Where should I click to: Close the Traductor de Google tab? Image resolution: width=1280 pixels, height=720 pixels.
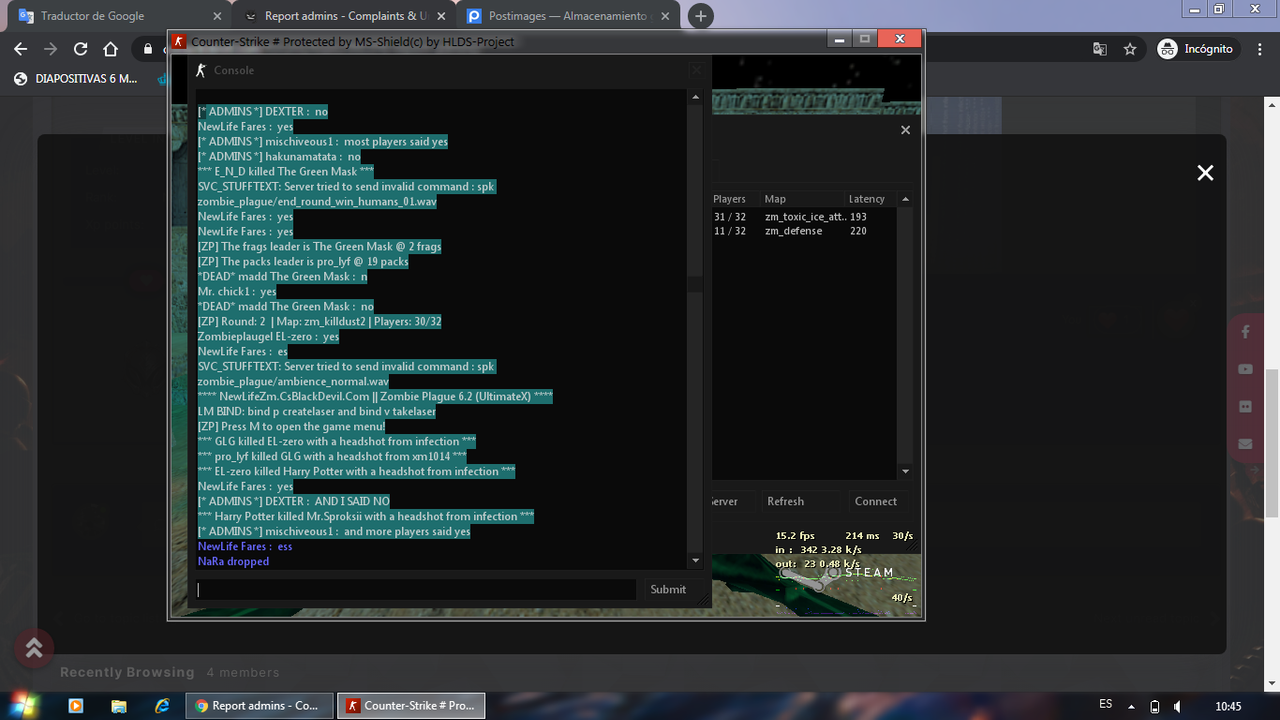click(219, 16)
